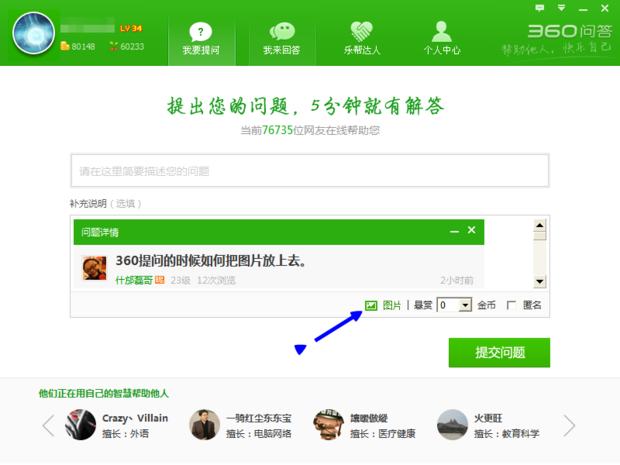The image size is (620, 465).
Task: Click the scroll up arrow of details box
Action: tap(540, 226)
